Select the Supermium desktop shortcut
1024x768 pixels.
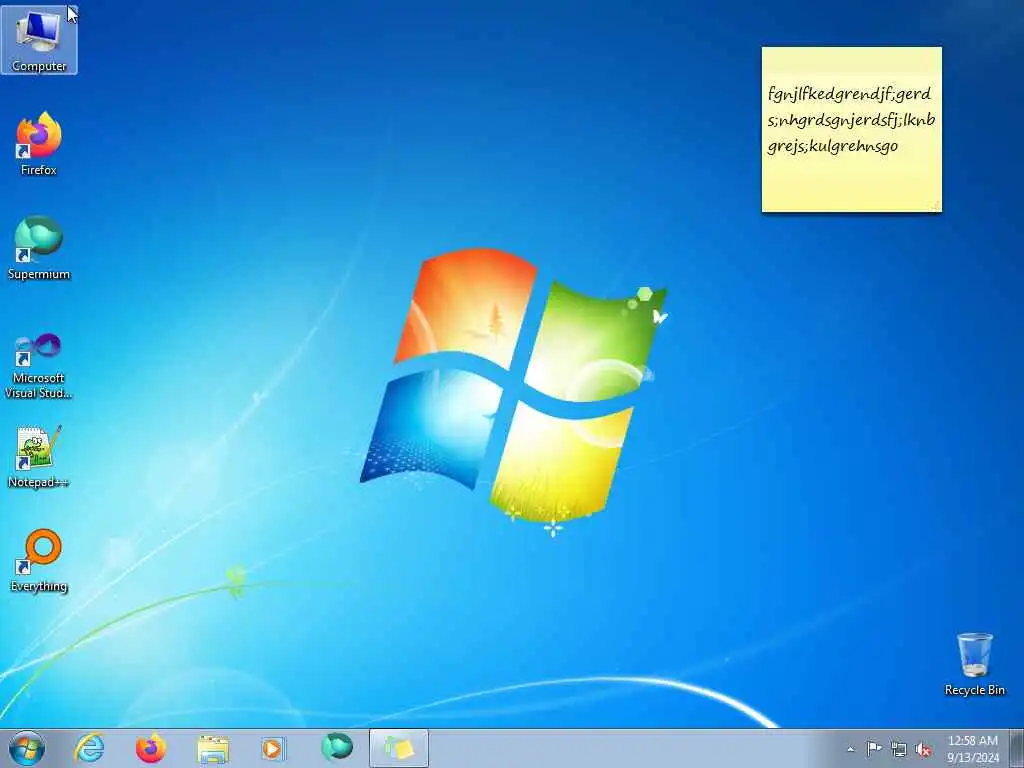click(x=39, y=248)
